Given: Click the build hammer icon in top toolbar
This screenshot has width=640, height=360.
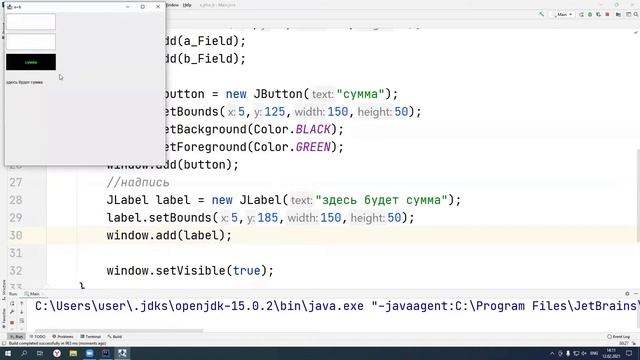Looking at the screenshot, I should [x=542, y=14].
